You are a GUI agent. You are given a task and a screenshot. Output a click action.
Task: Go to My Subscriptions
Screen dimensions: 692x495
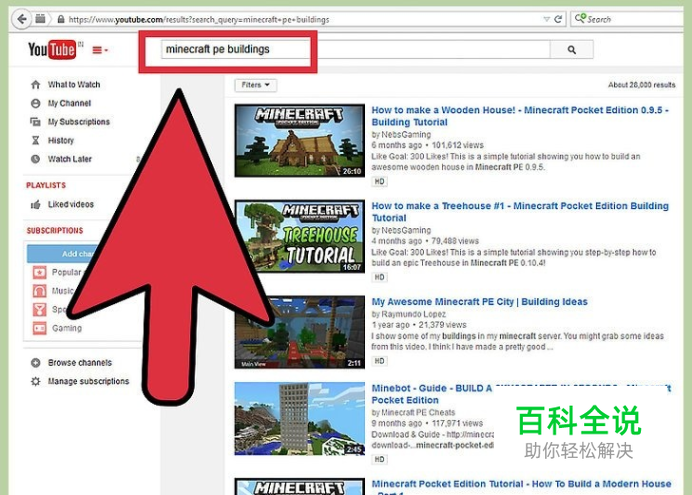click(79, 122)
